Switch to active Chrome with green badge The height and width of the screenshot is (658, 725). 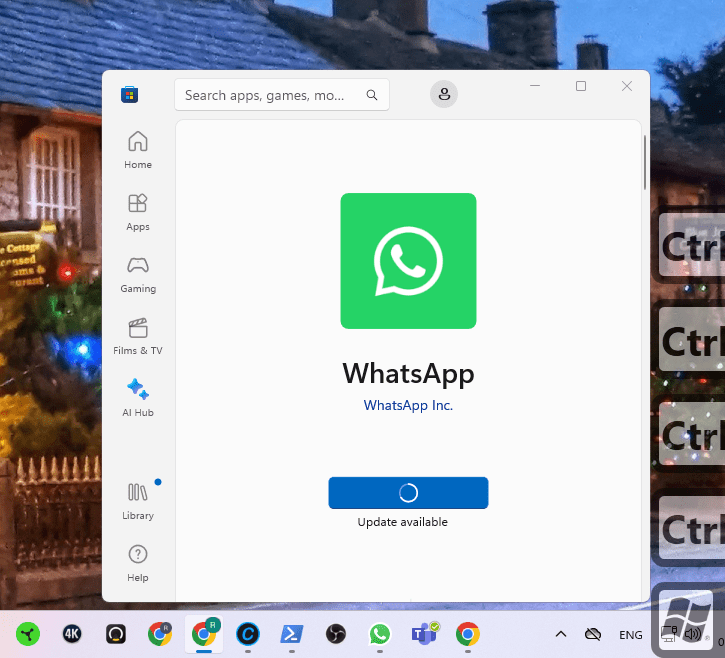(204, 634)
